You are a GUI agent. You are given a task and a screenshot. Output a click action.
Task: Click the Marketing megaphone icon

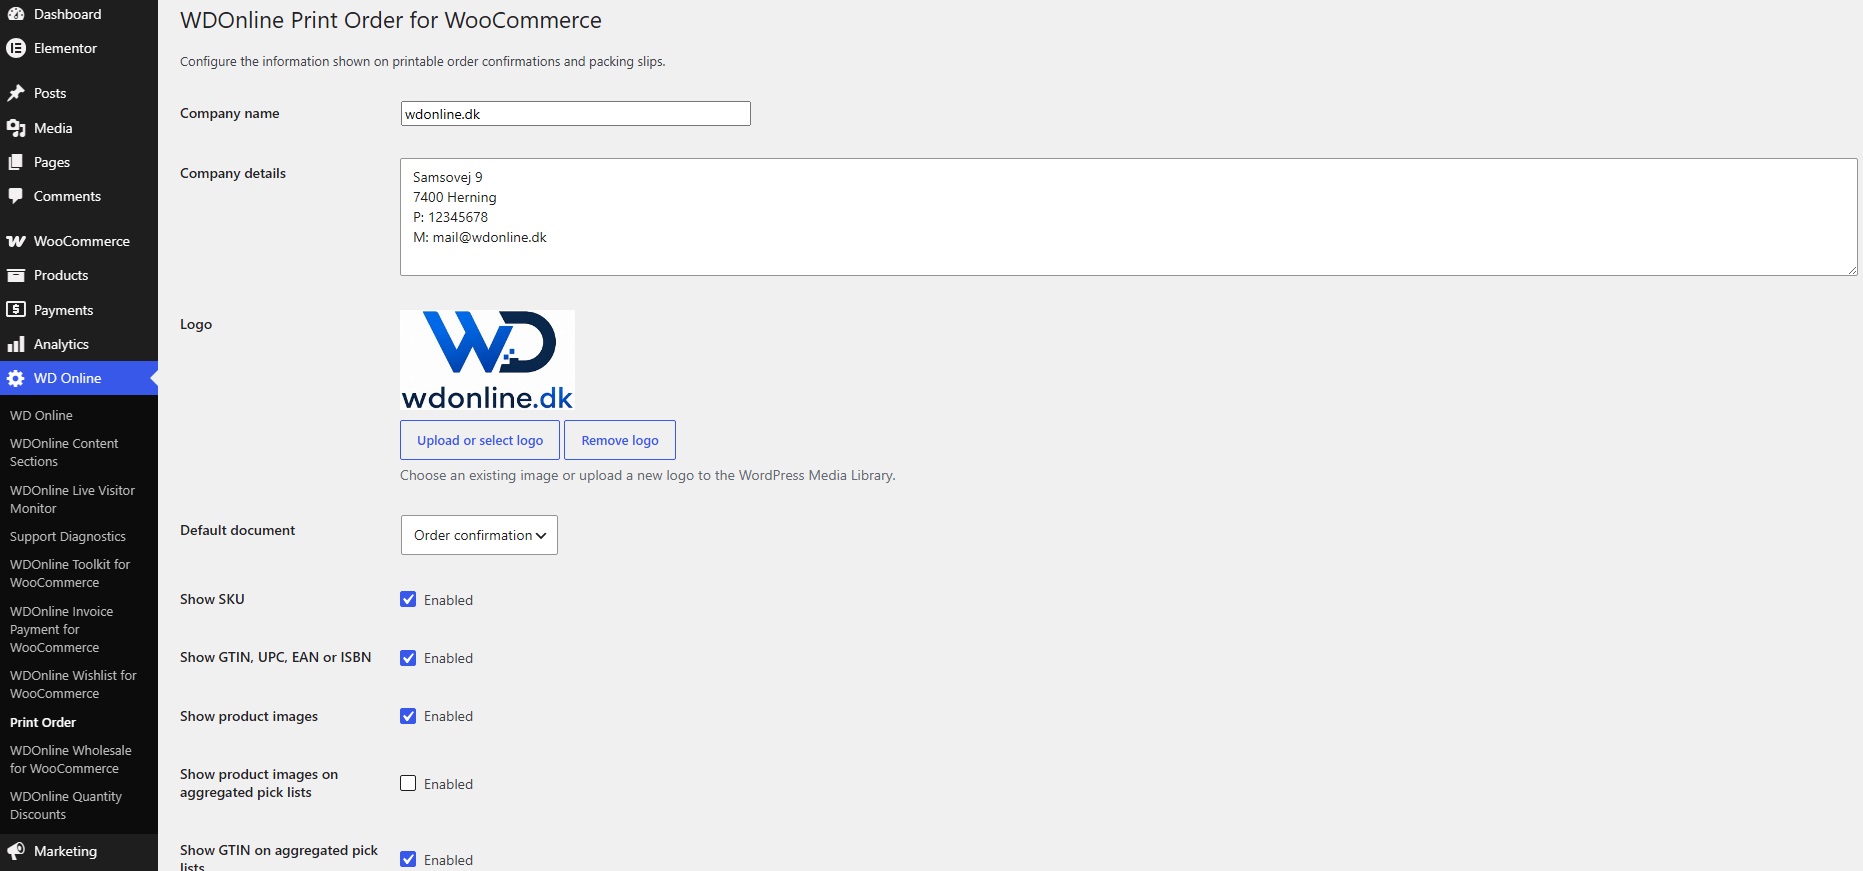(16, 851)
